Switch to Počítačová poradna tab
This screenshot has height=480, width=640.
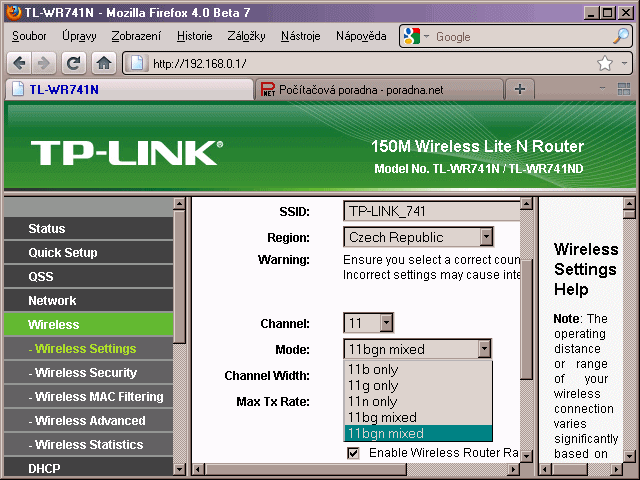[x=379, y=89]
